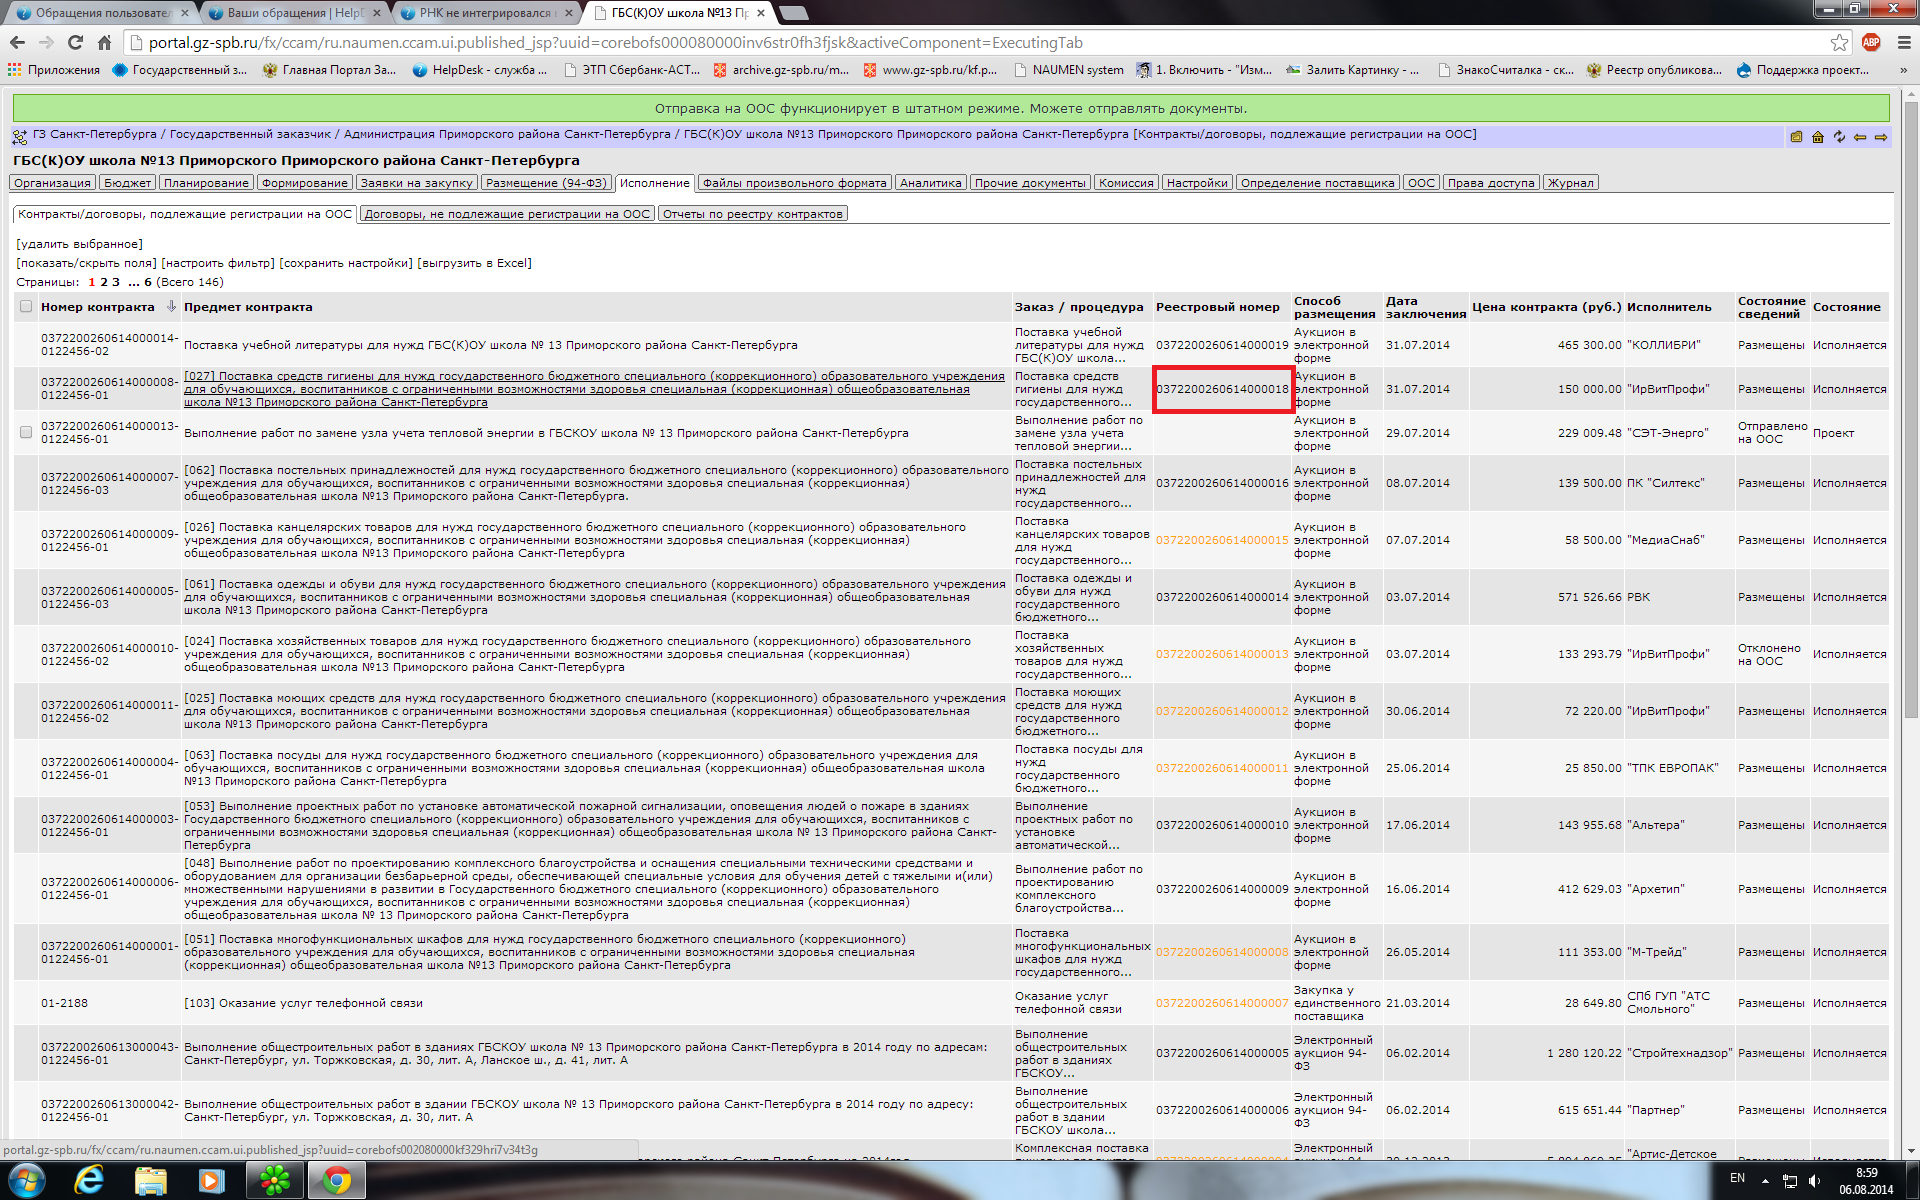Click the yellow back arrow icon
Screen dimensions: 1920x1200
pos(1860,137)
